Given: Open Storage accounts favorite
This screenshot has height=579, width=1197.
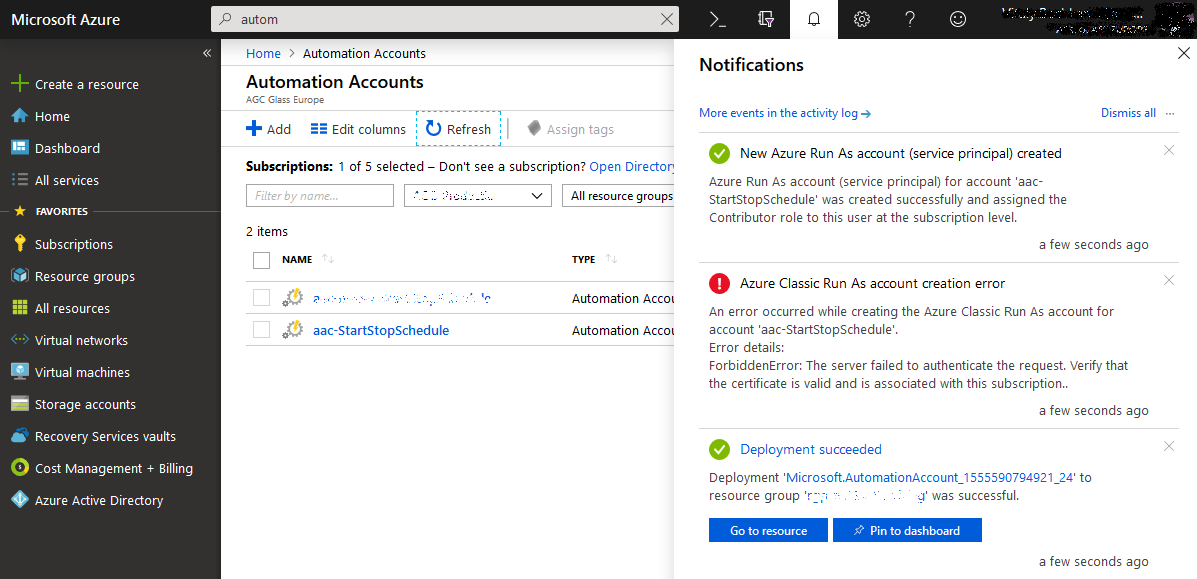Looking at the screenshot, I should tap(73, 405).
